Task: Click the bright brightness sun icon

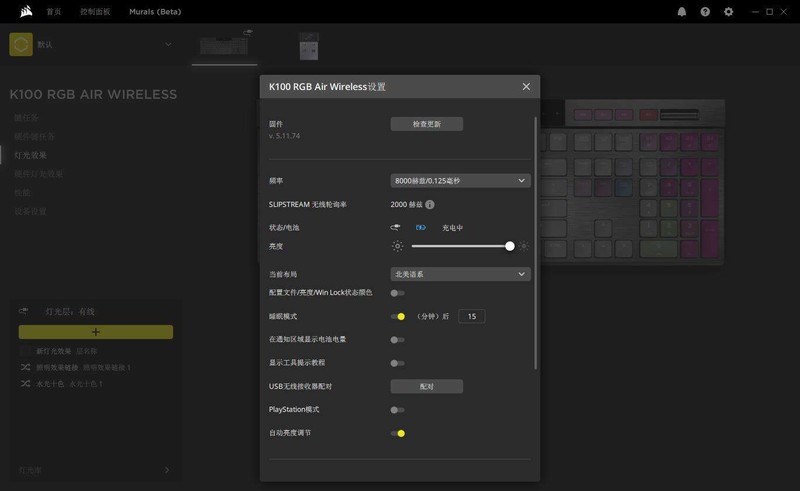Action: [524, 247]
